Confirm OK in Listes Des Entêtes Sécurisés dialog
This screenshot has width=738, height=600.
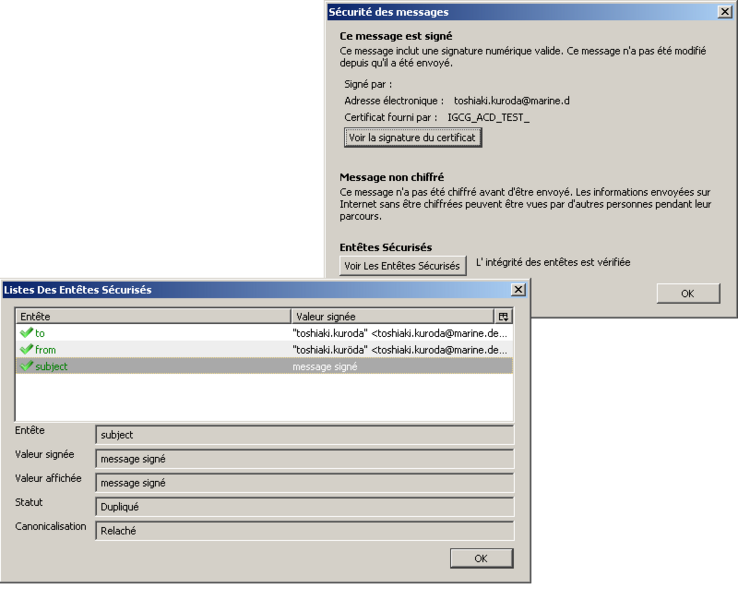point(481,558)
